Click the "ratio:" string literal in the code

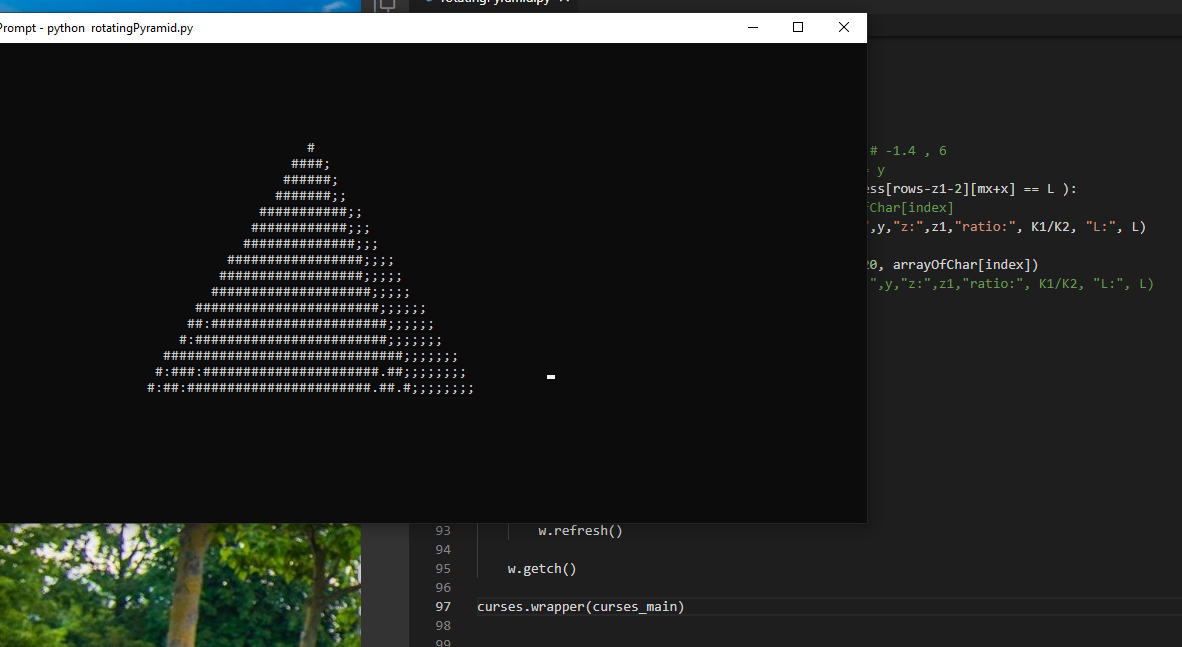pyautogui.click(x=983, y=226)
